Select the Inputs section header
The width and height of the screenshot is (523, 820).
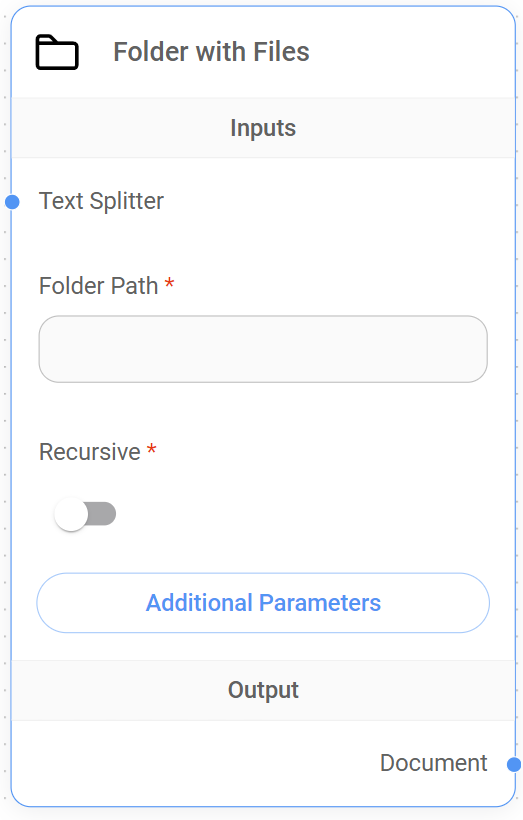(263, 128)
